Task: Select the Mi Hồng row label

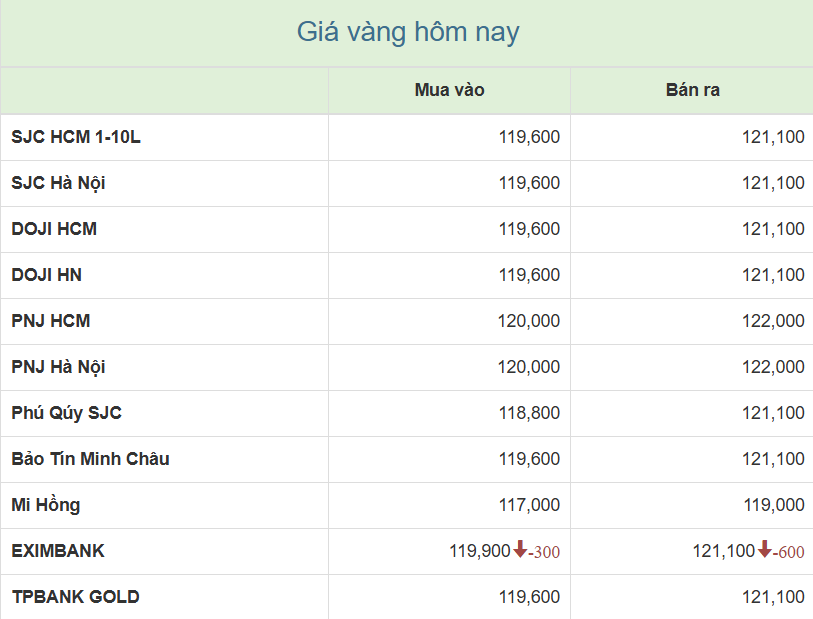Action: coord(46,505)
